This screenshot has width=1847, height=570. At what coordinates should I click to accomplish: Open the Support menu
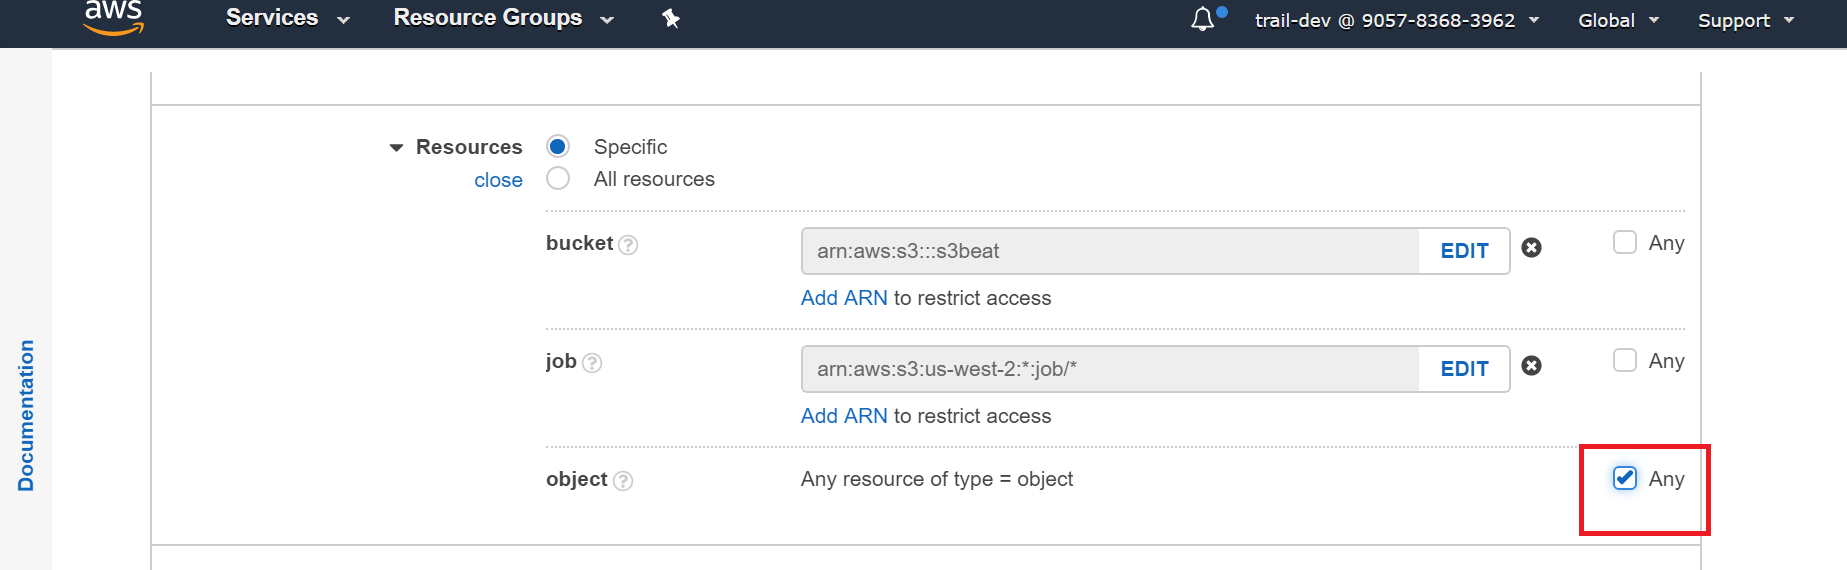1745,20
